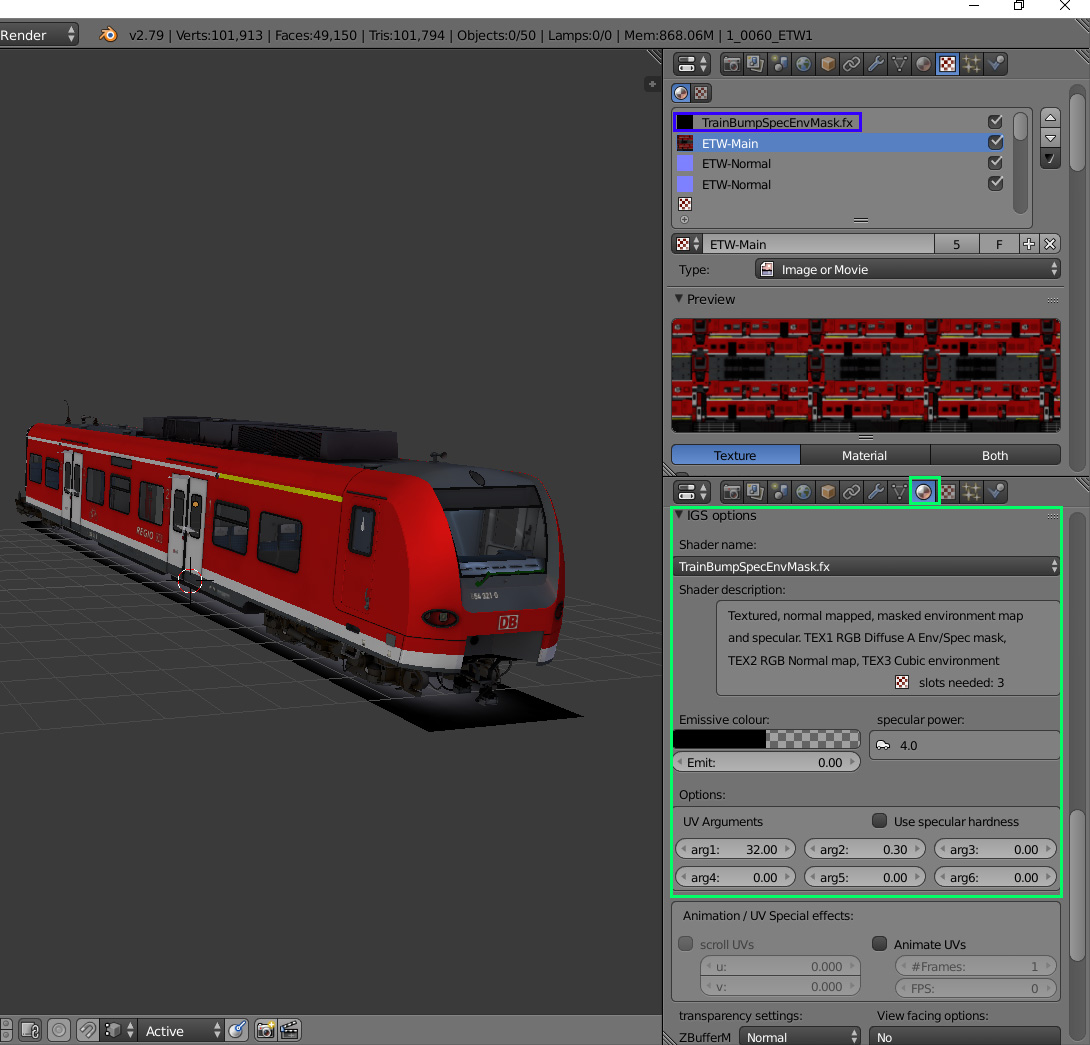Screen dimensions: 1090x1045
Task: Select TrainBumpSpecEnvMask.fx texture slot
Action: [777, 122]
